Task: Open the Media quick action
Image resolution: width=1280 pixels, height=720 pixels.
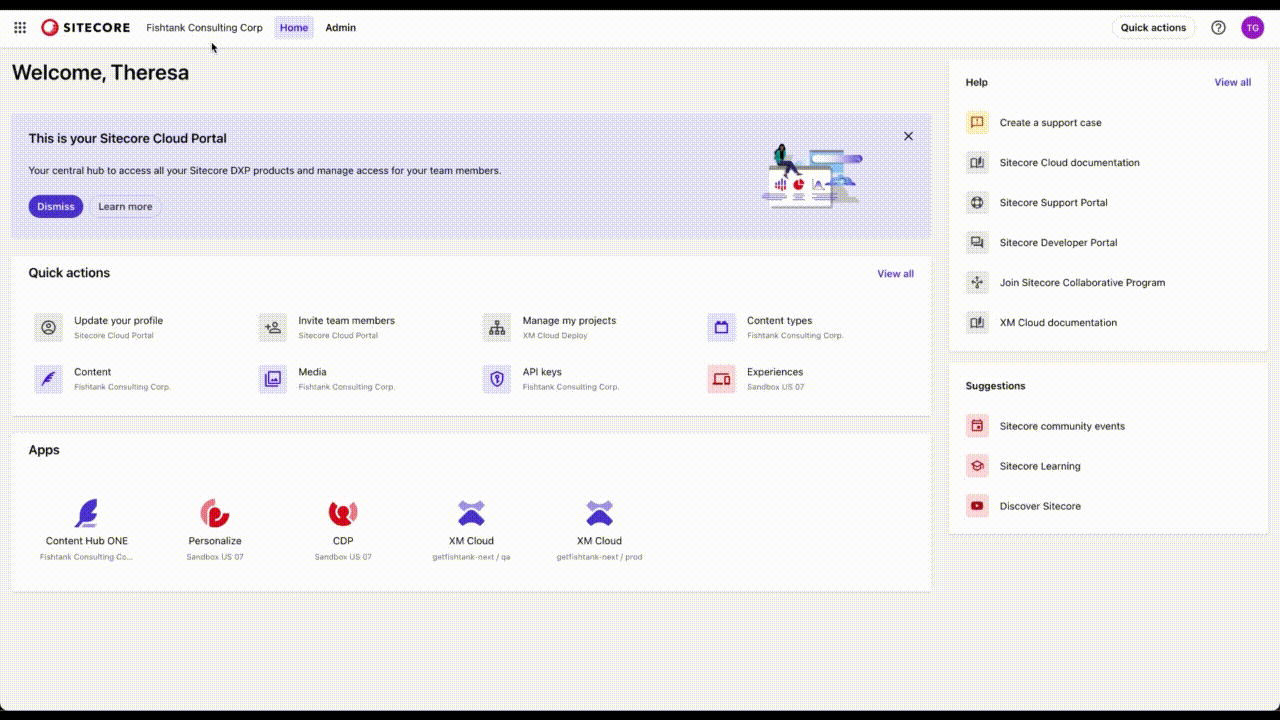Action: tap(272, 378)
